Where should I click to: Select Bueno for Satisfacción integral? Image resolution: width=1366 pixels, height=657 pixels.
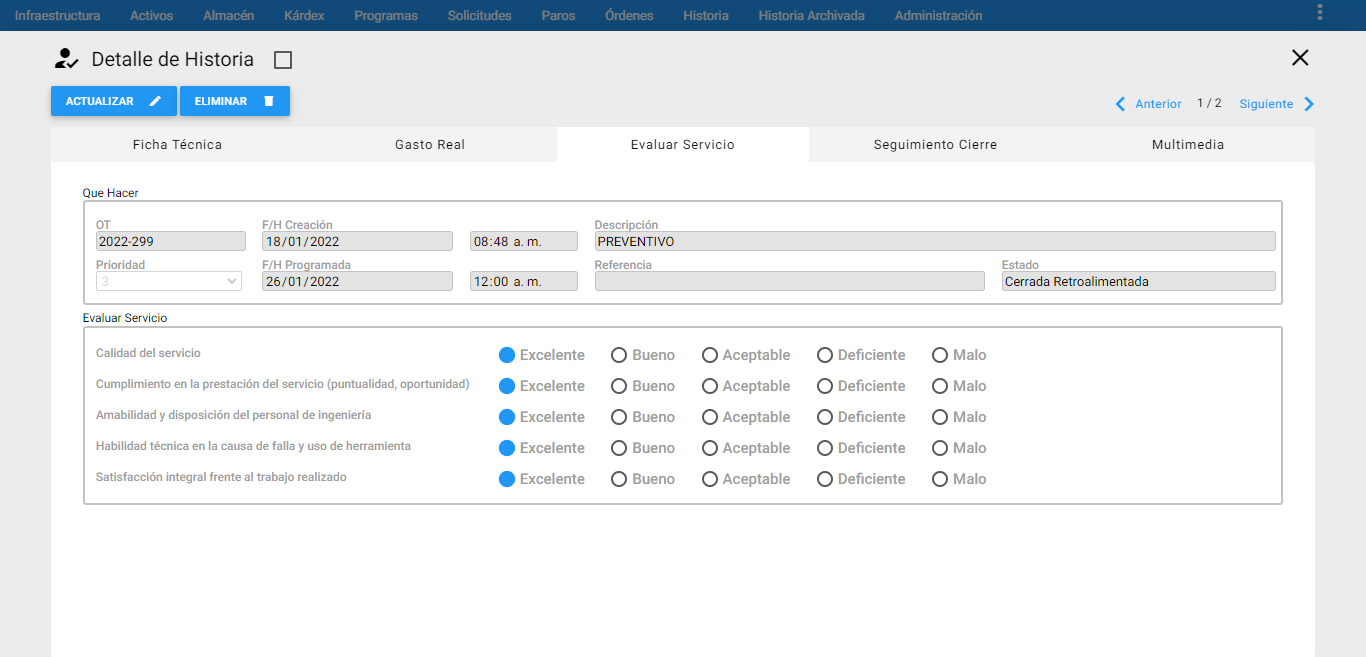coord(619,479)
